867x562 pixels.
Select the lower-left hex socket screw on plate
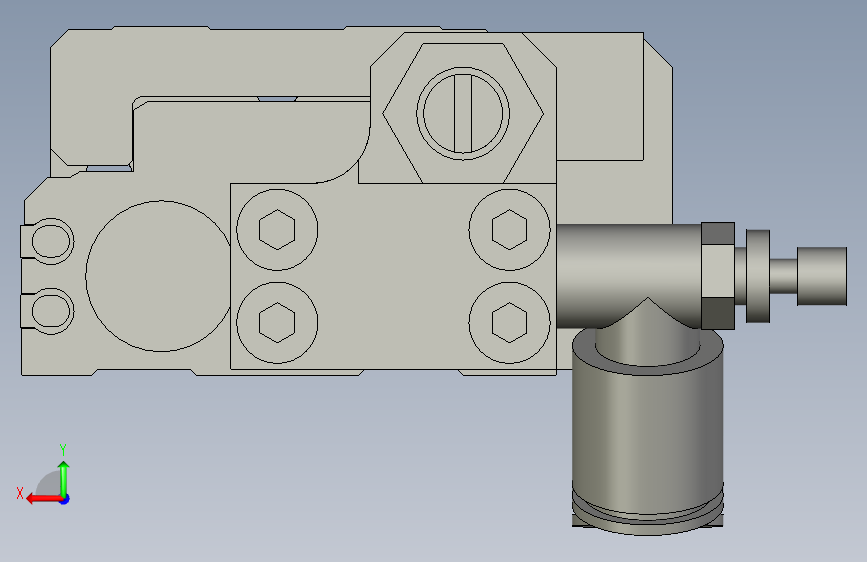(277, 322)
